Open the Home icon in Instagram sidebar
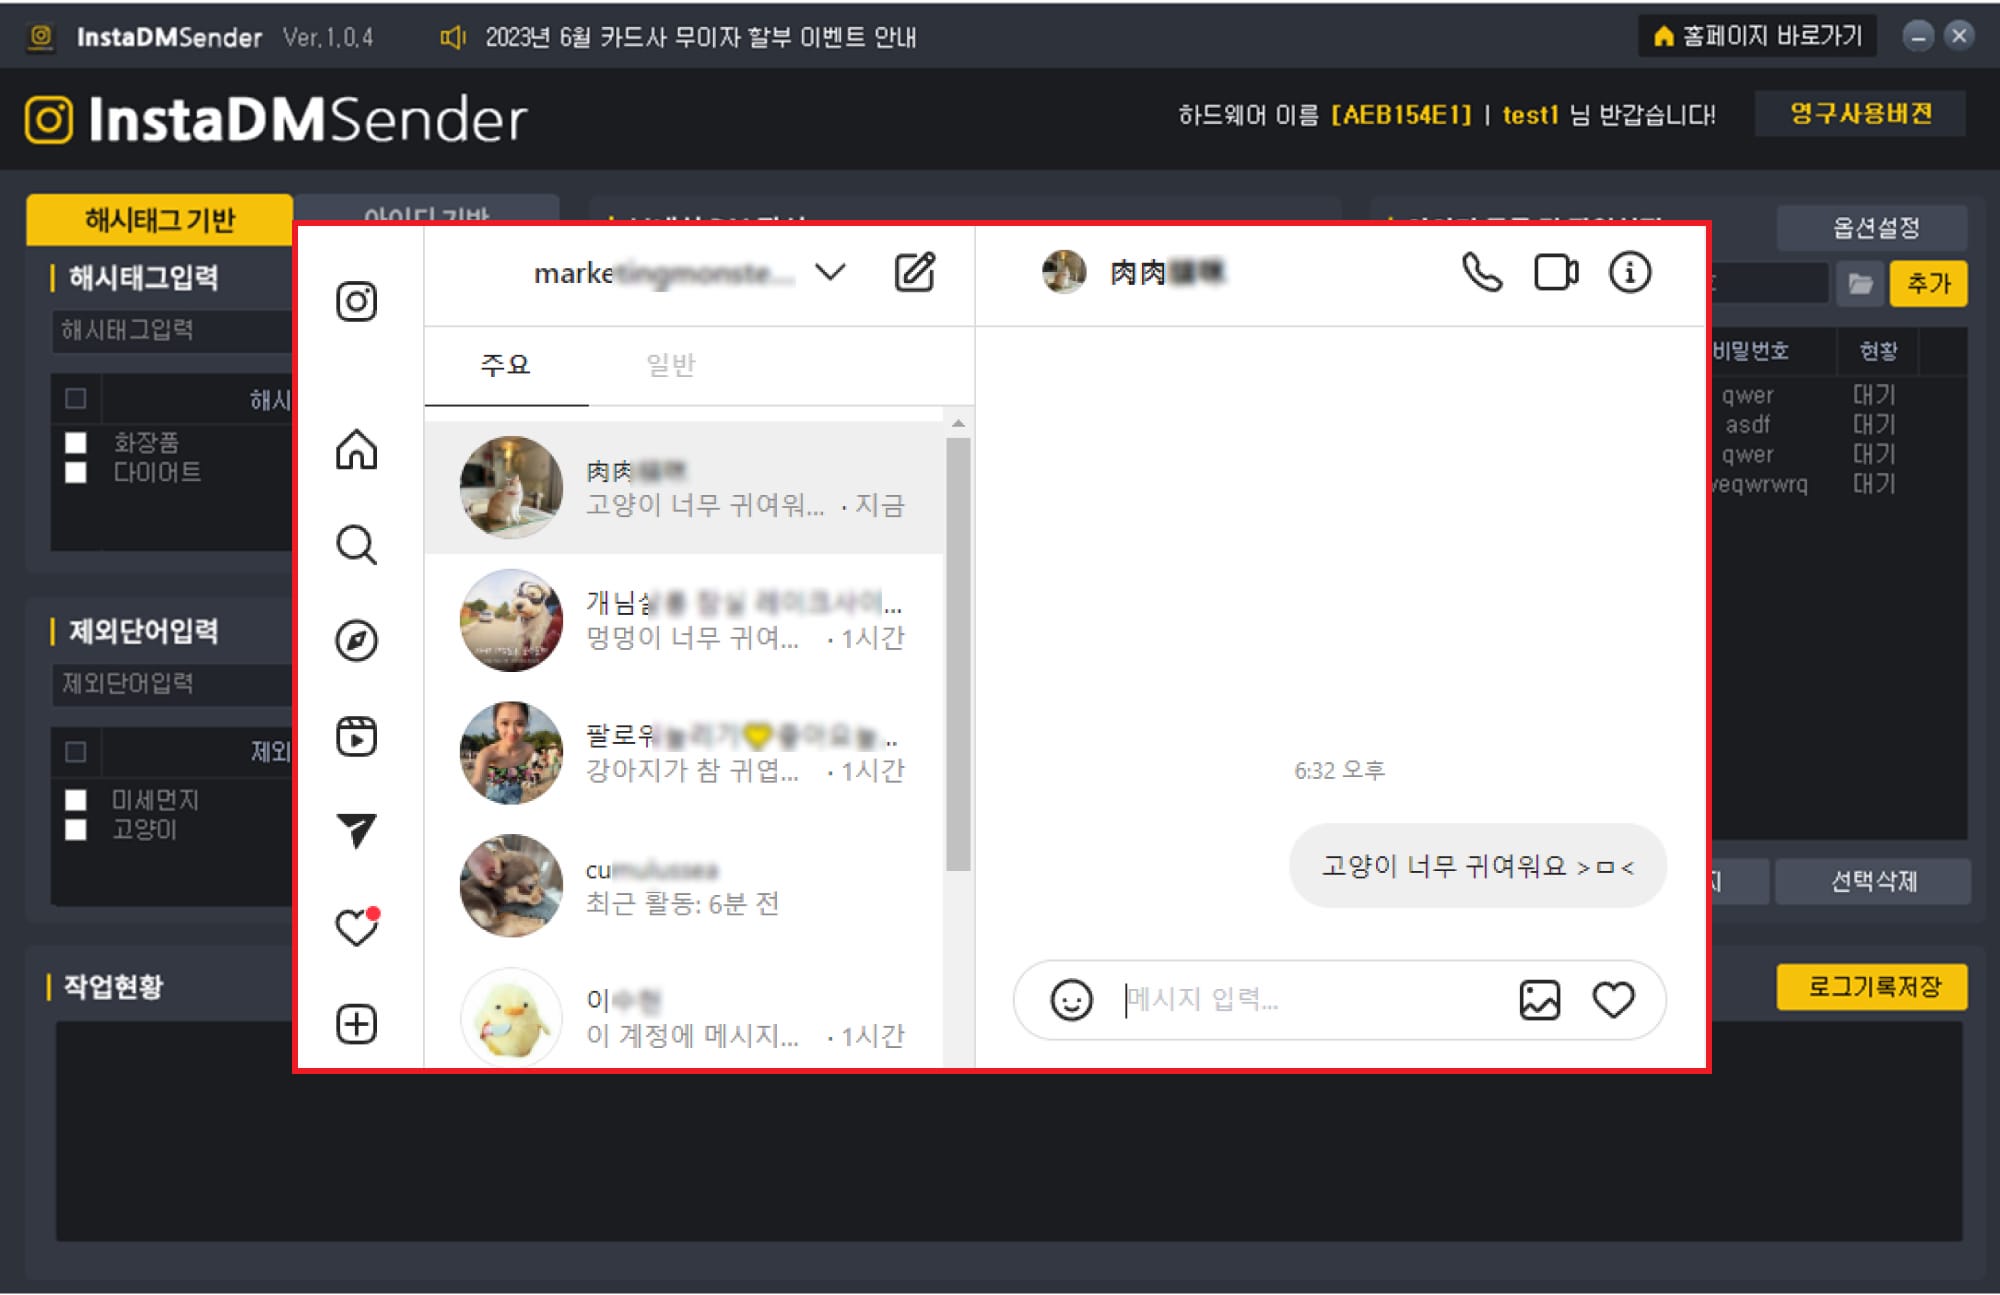The width and height of the screenshot is (2000, 1295). coord(356,449)
